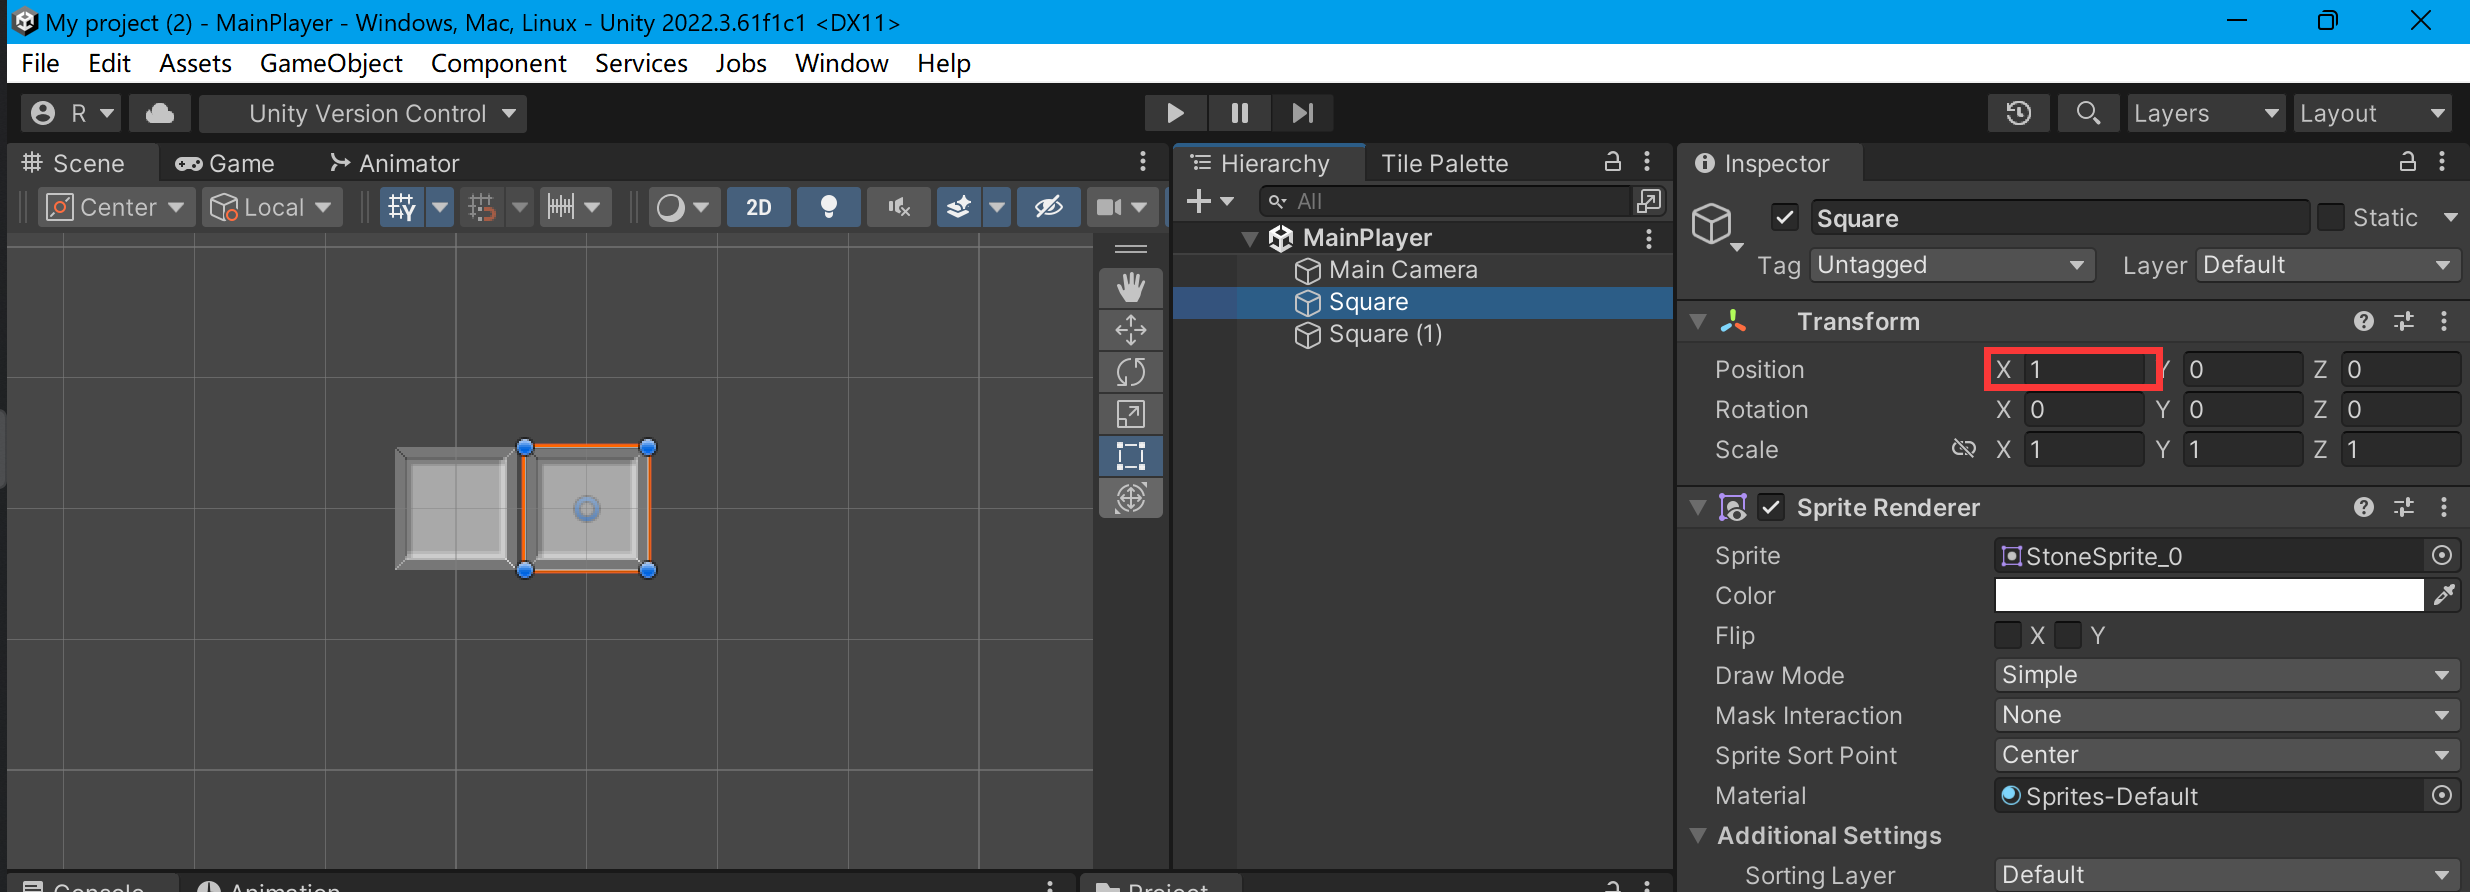Switch to the Animator tab
The height and width of the screenshot is (892, 2470).
tap(395, 163)
